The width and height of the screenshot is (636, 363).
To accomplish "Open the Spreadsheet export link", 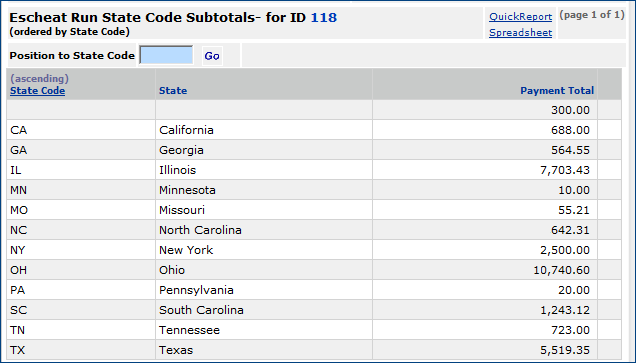I will (x=520, y=33).
